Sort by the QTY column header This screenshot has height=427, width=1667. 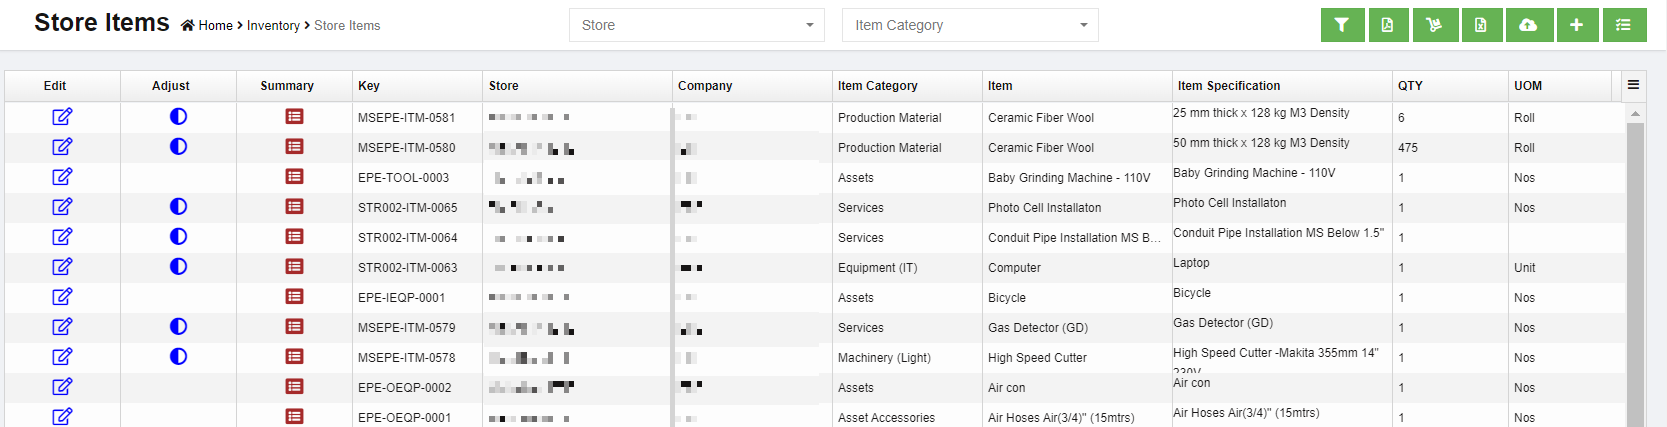pos(1410,86)
